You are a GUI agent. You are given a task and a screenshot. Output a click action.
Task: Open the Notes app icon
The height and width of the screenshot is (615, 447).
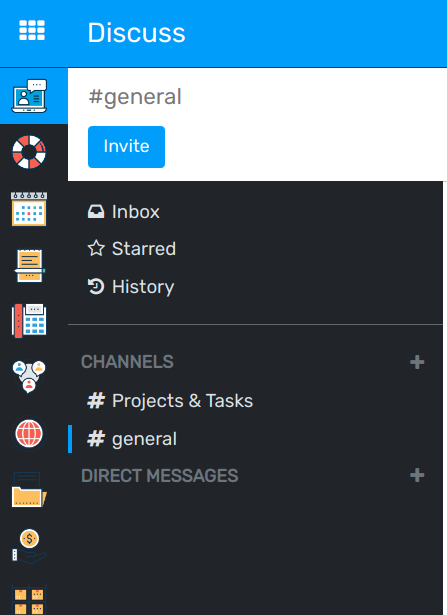coord(30,266)
